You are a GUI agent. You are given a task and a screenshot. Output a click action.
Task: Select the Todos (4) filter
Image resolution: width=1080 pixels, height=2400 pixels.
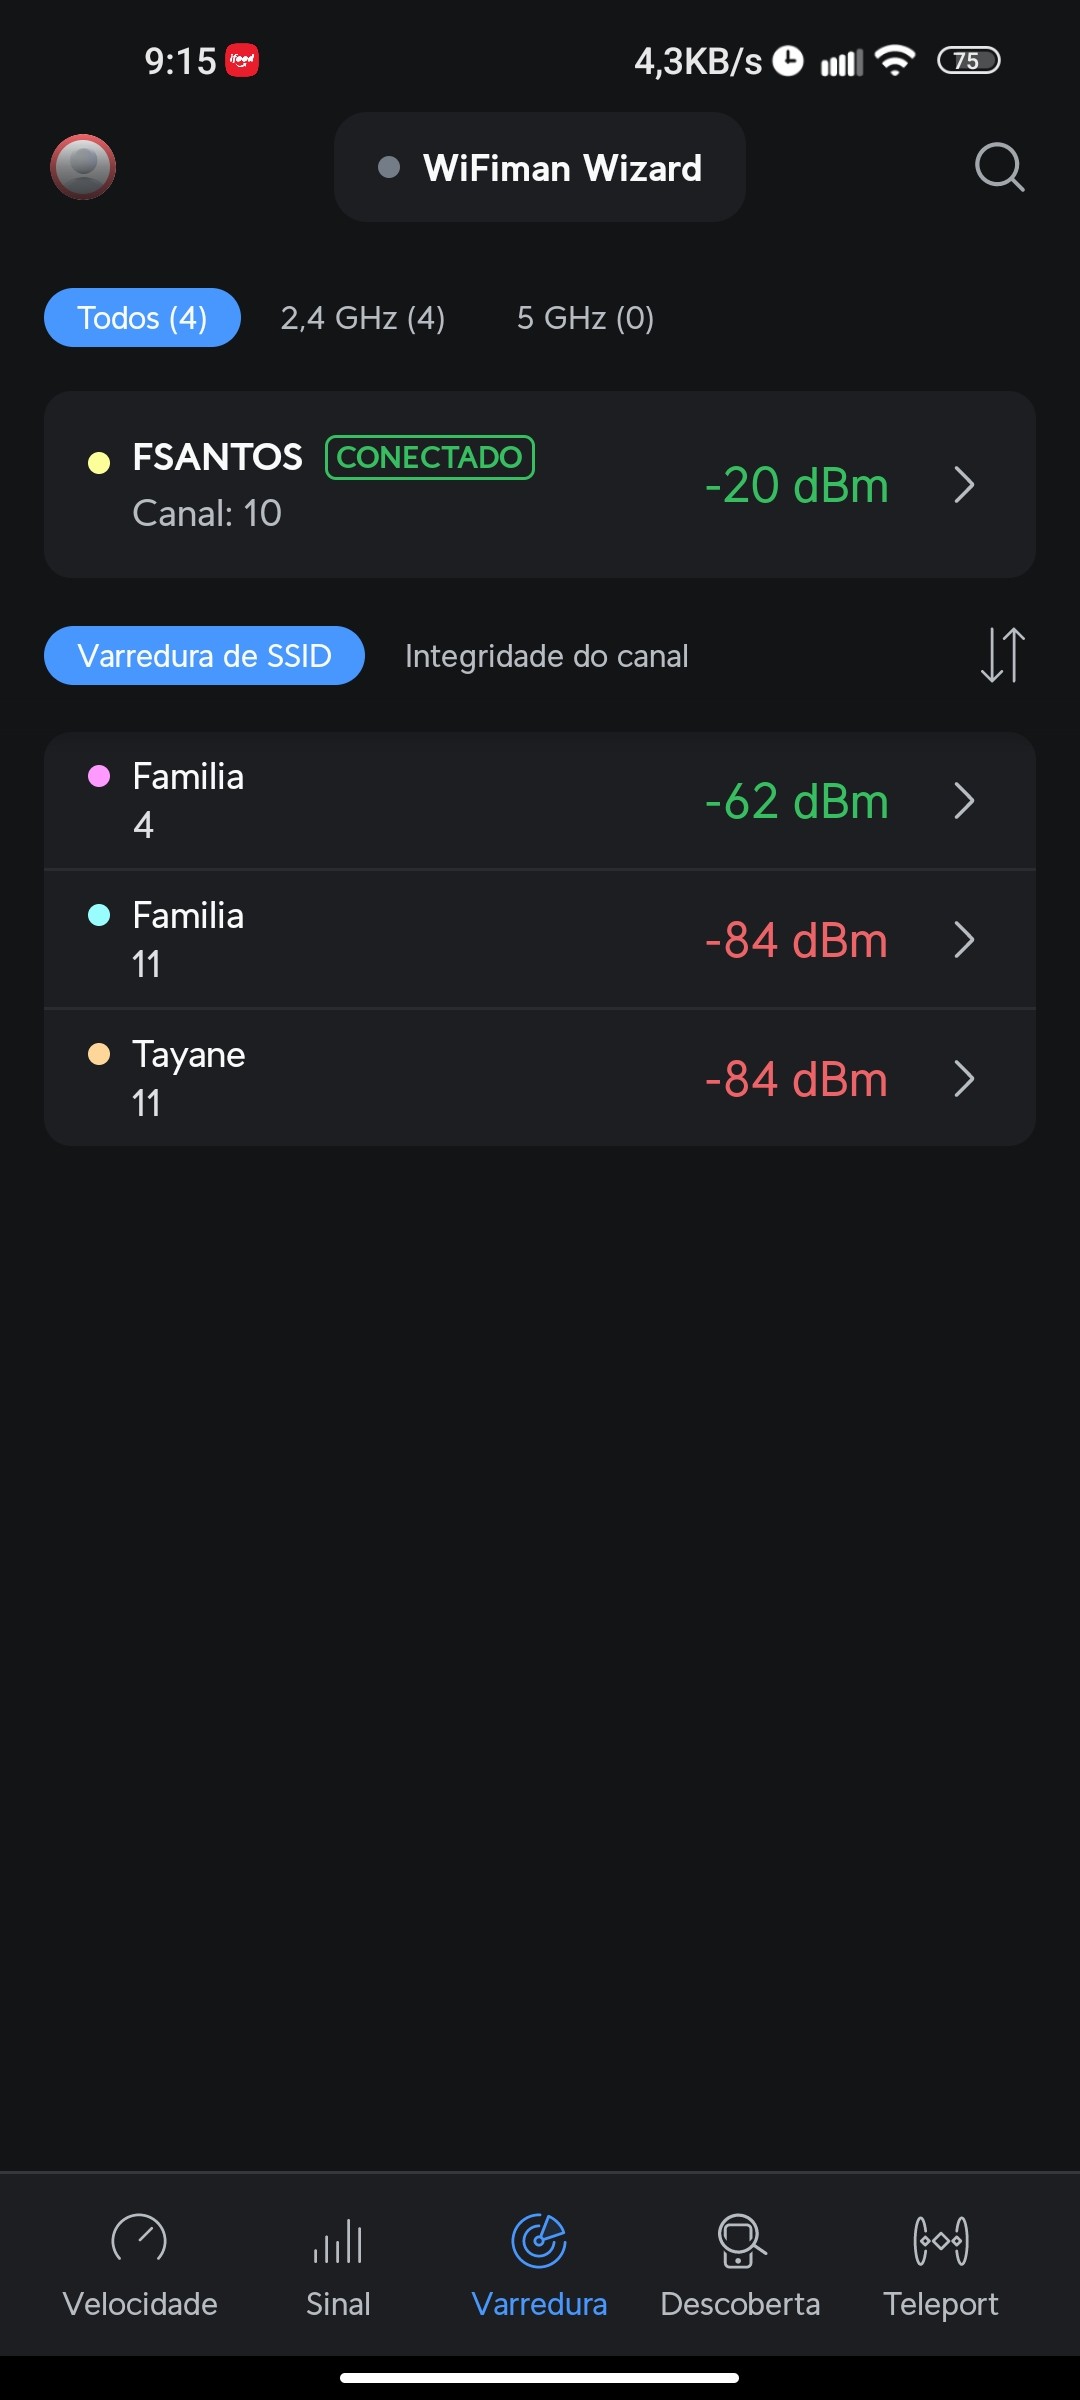(142, 318)
